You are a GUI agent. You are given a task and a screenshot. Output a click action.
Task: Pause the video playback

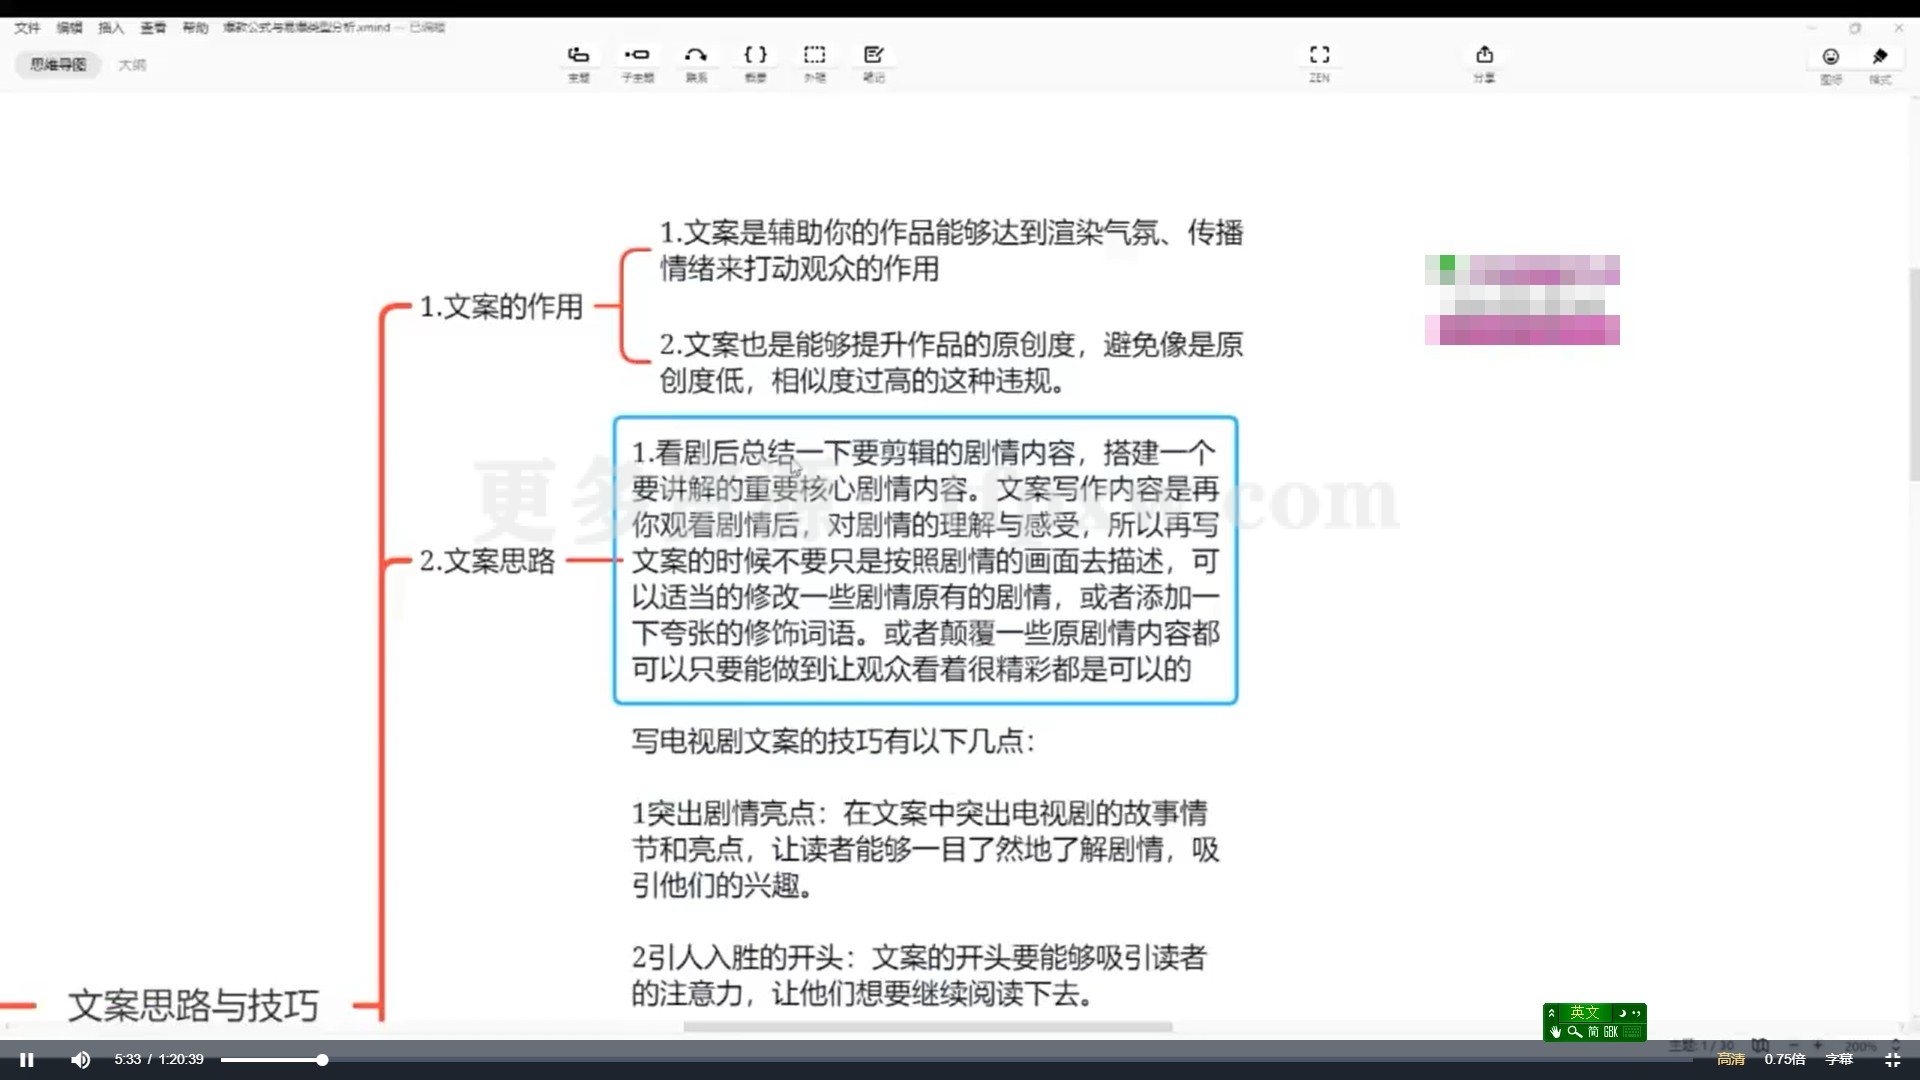pos(26,1059)
